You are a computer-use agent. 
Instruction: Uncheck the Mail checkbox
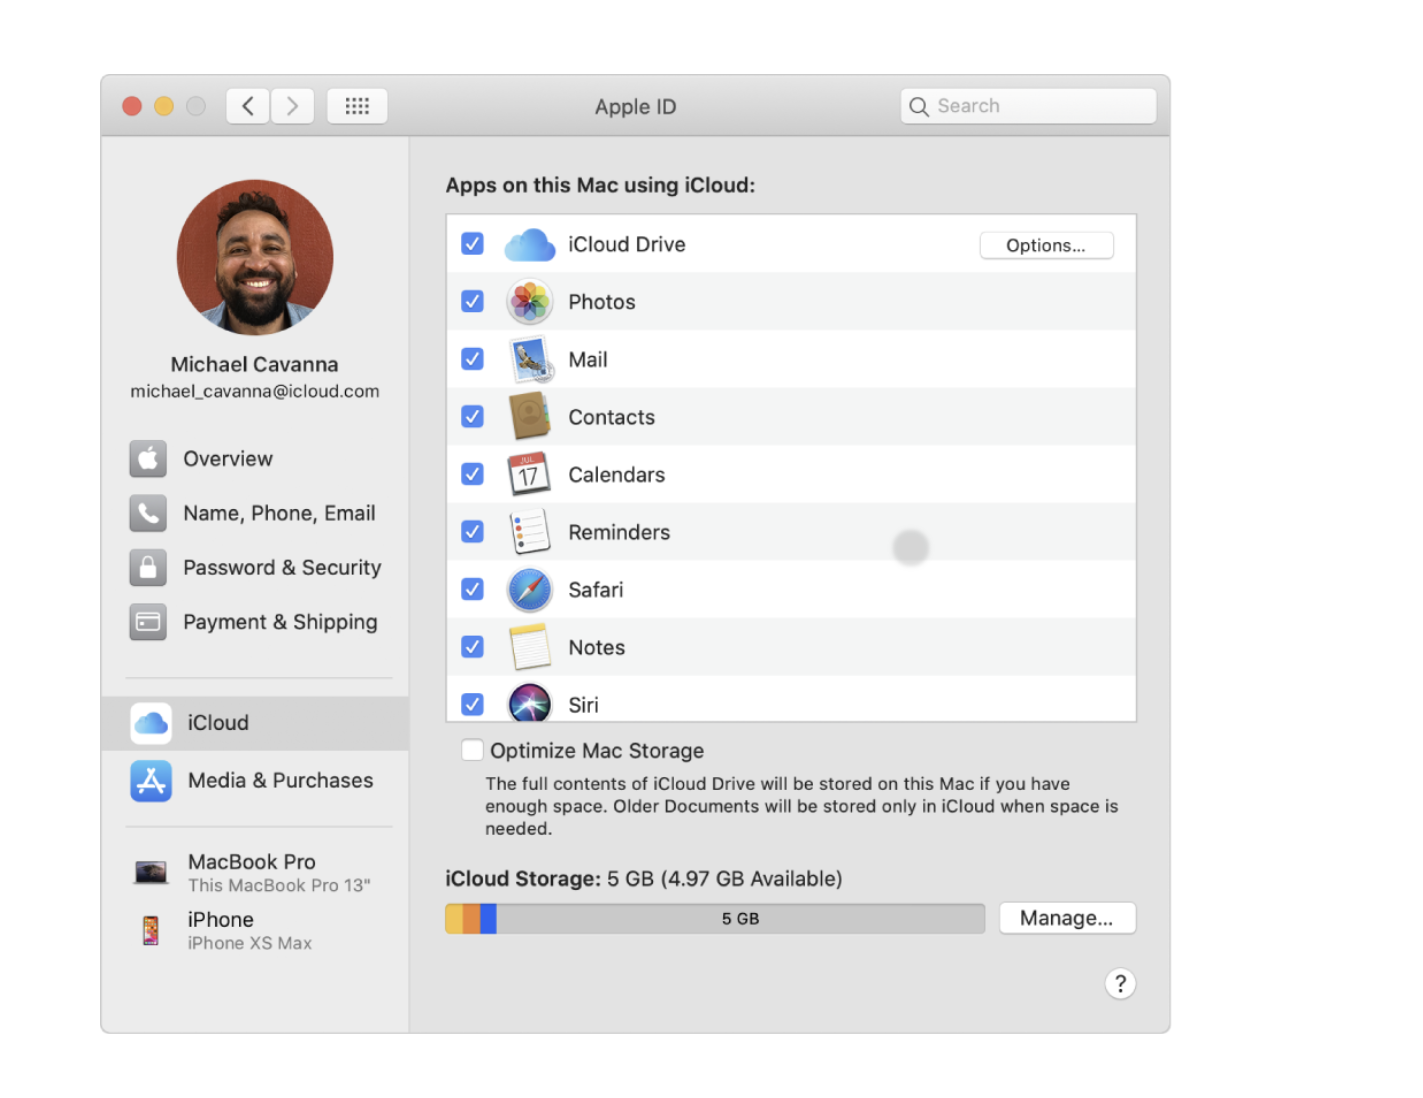[472, 359]
